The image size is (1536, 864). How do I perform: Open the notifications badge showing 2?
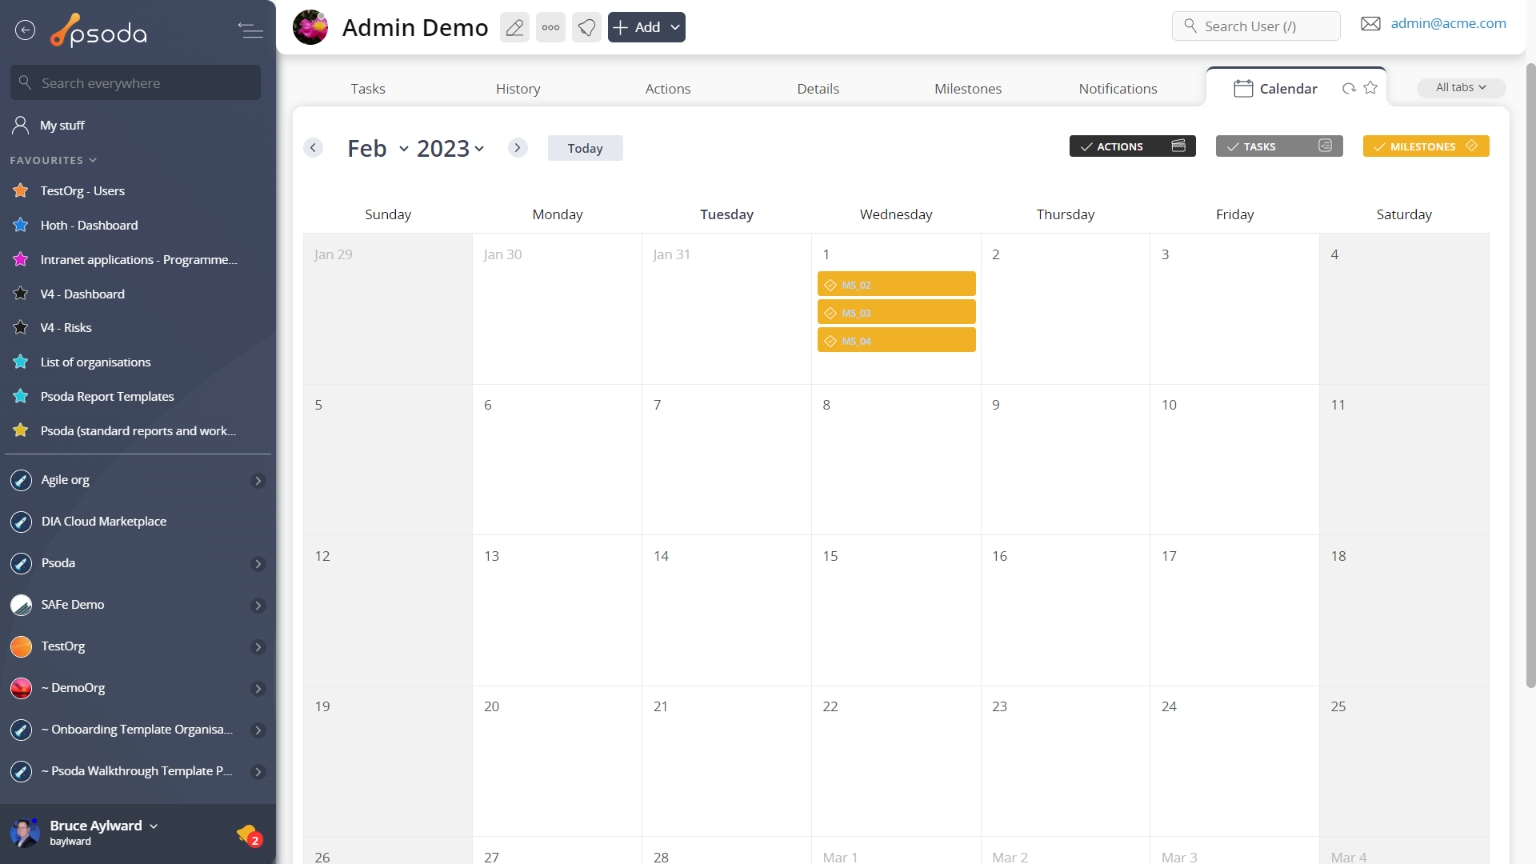pos(249,835)
